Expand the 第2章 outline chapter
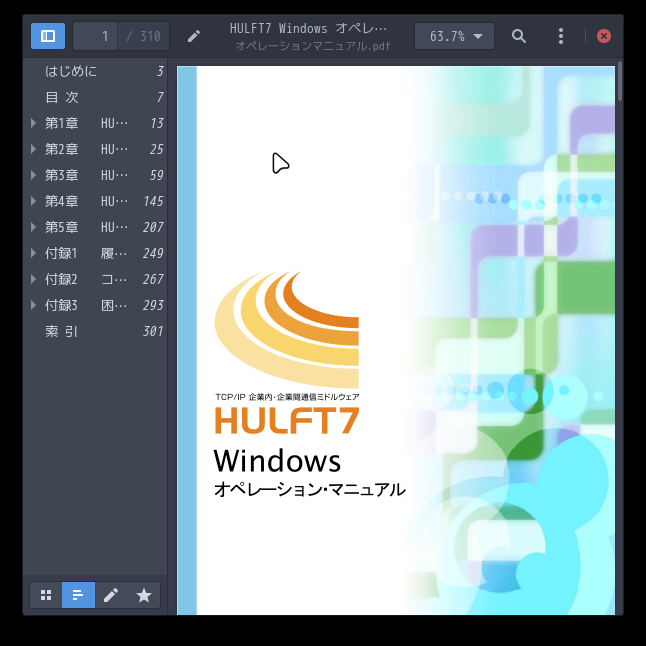The image size is (646, 646). click(x=33, y=149)
